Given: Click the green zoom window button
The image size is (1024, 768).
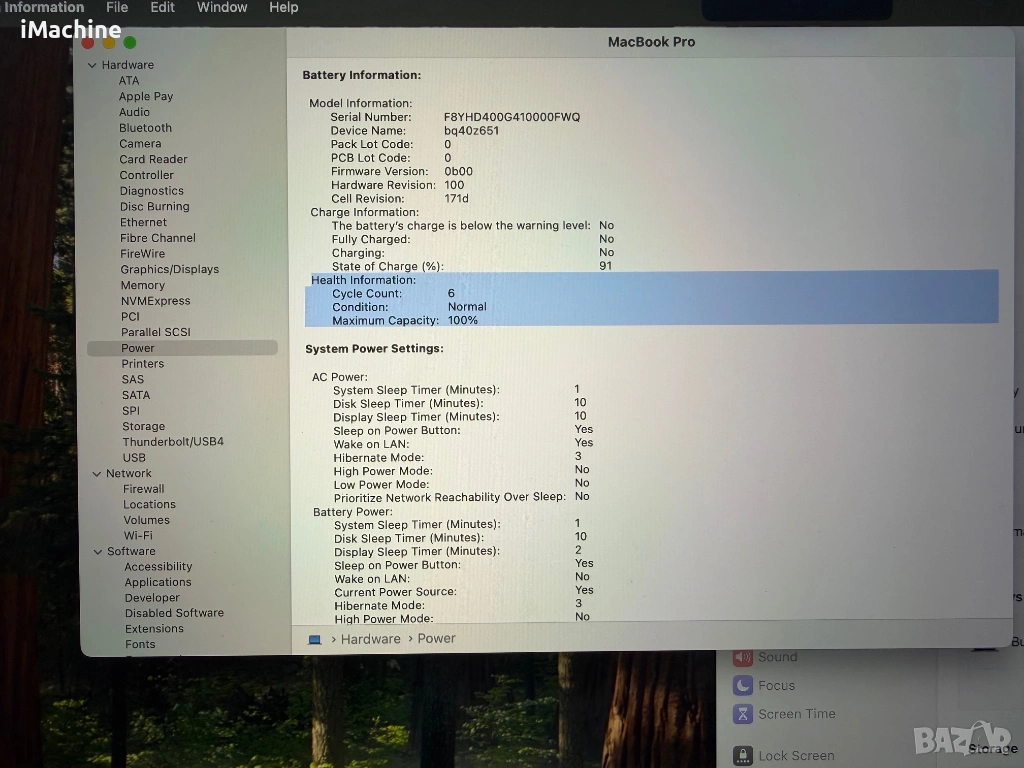Looking at the screenshot, I should point(130,42).
